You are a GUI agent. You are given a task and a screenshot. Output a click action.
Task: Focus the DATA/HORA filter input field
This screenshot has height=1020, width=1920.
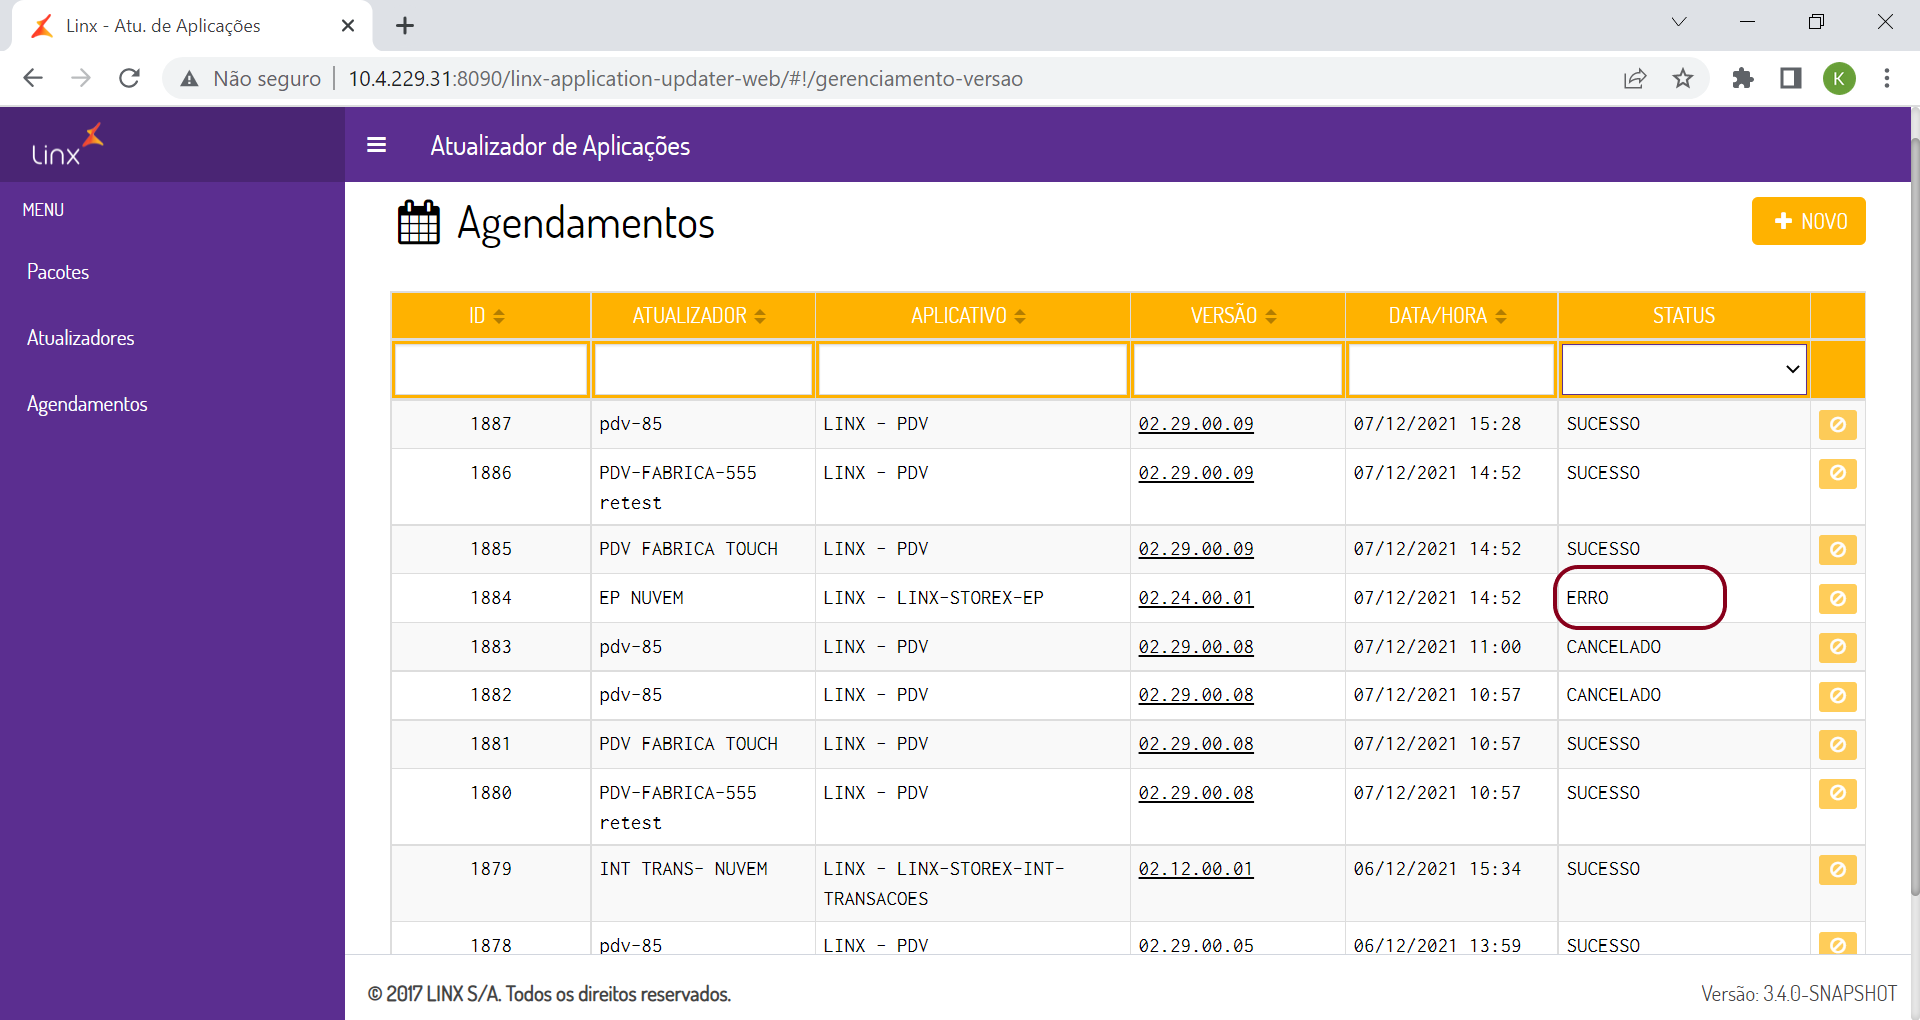click(x=1452, y=369)
